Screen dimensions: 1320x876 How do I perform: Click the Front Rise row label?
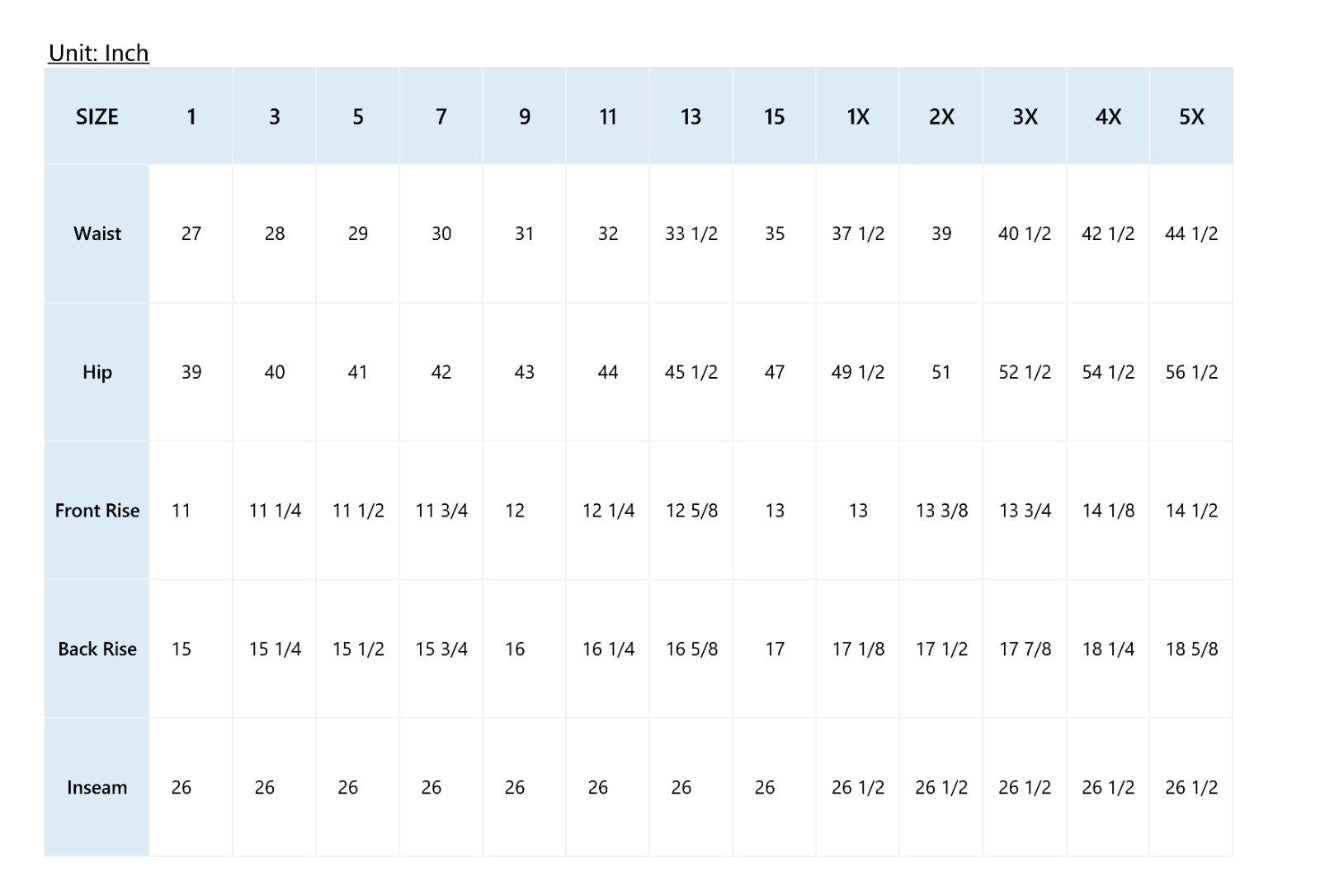(97, 511)
